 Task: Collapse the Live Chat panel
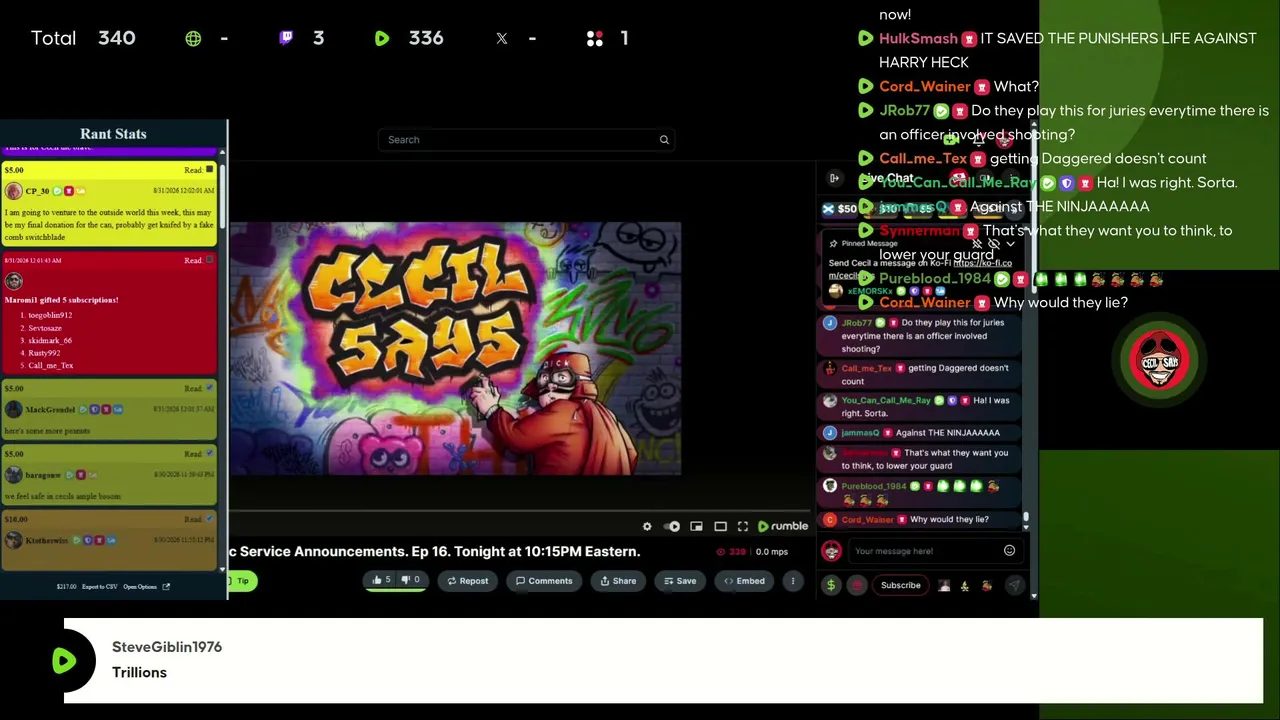coord(834,178)
